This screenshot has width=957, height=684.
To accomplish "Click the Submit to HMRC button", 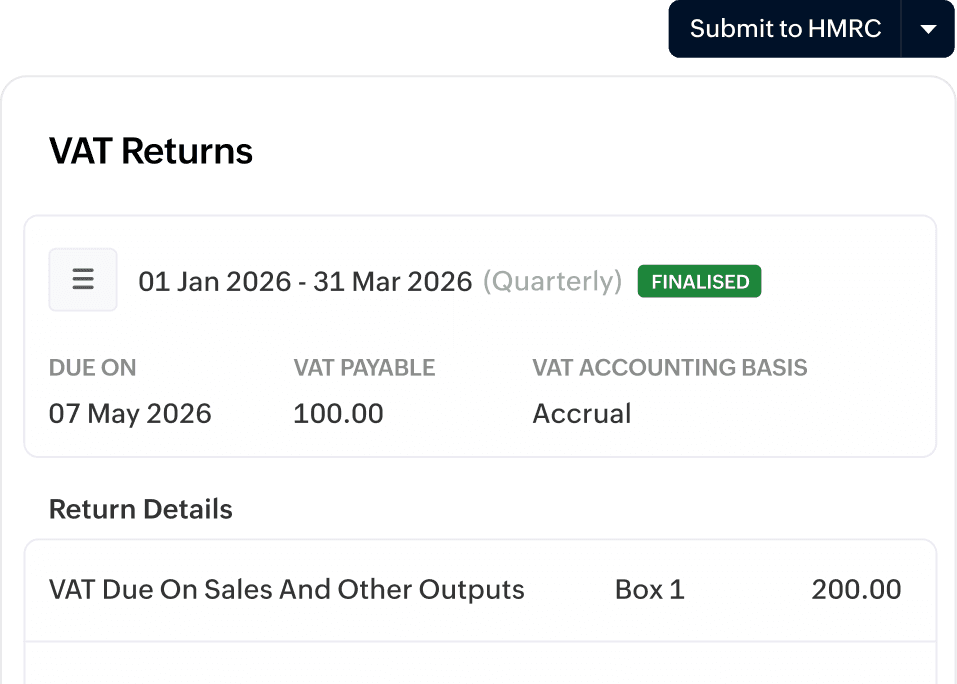I will 785,29.
